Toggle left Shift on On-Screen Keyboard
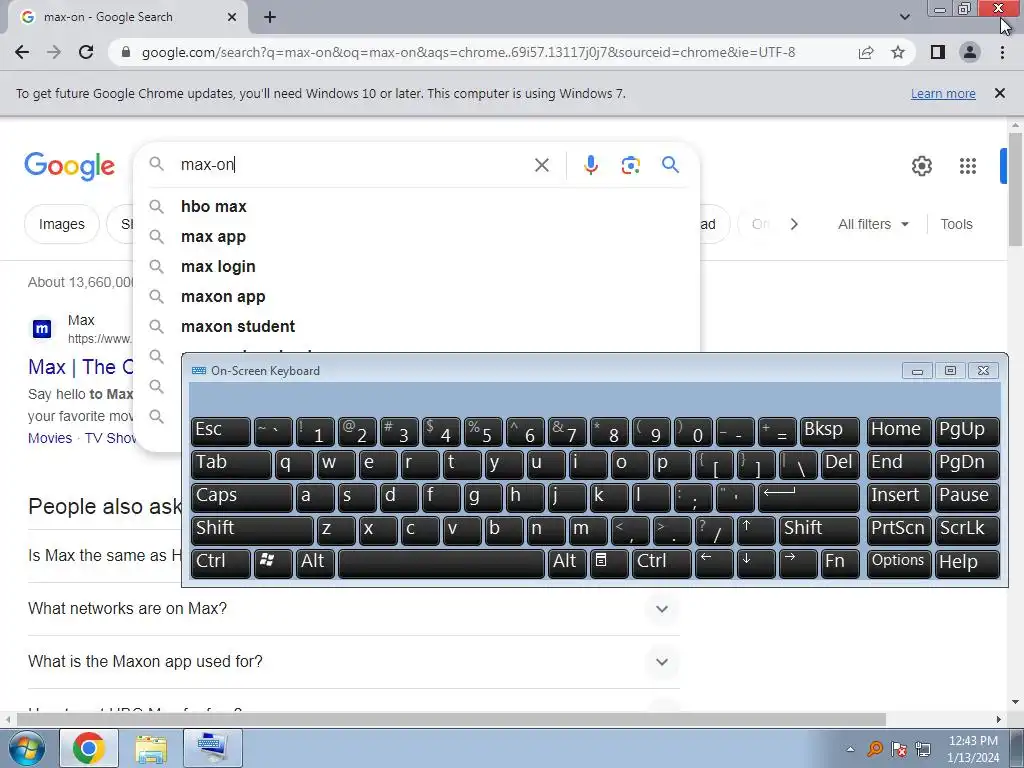 252,530
